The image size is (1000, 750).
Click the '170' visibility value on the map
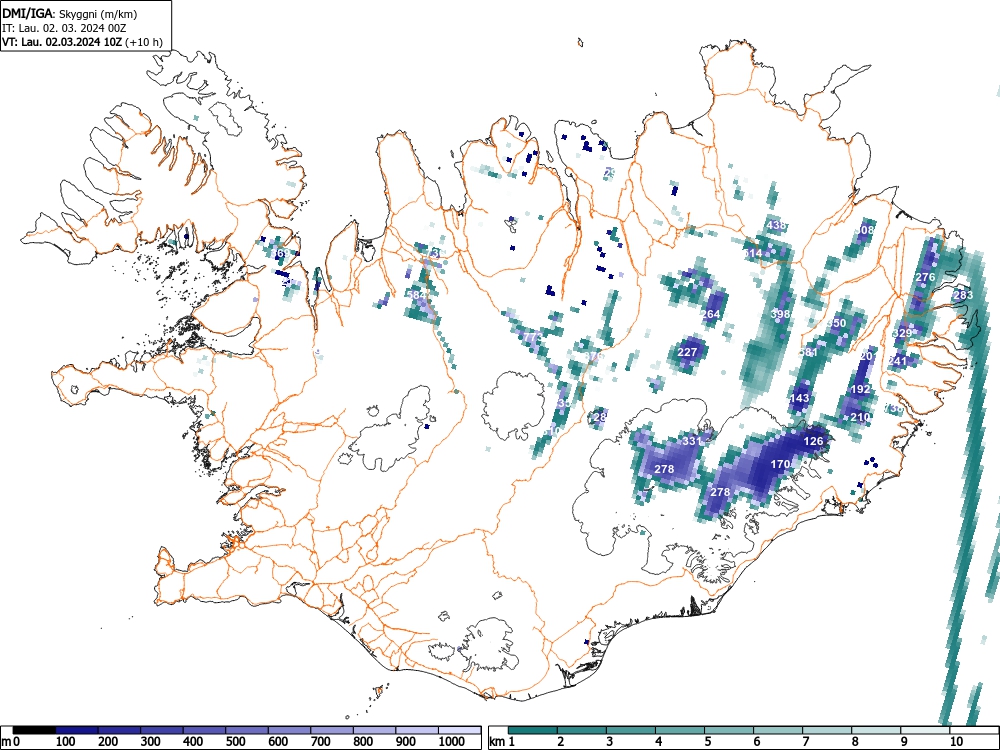[x=781, y=464]
